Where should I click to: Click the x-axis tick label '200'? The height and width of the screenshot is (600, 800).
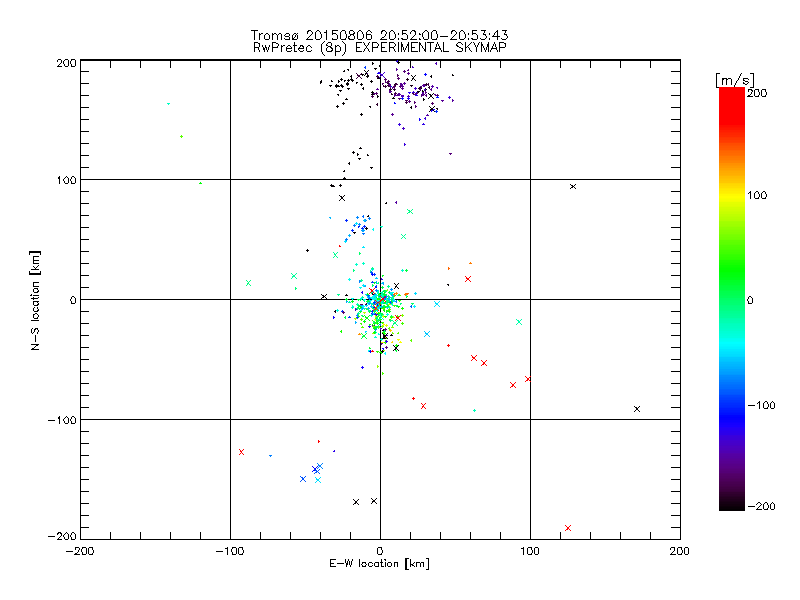680,551
